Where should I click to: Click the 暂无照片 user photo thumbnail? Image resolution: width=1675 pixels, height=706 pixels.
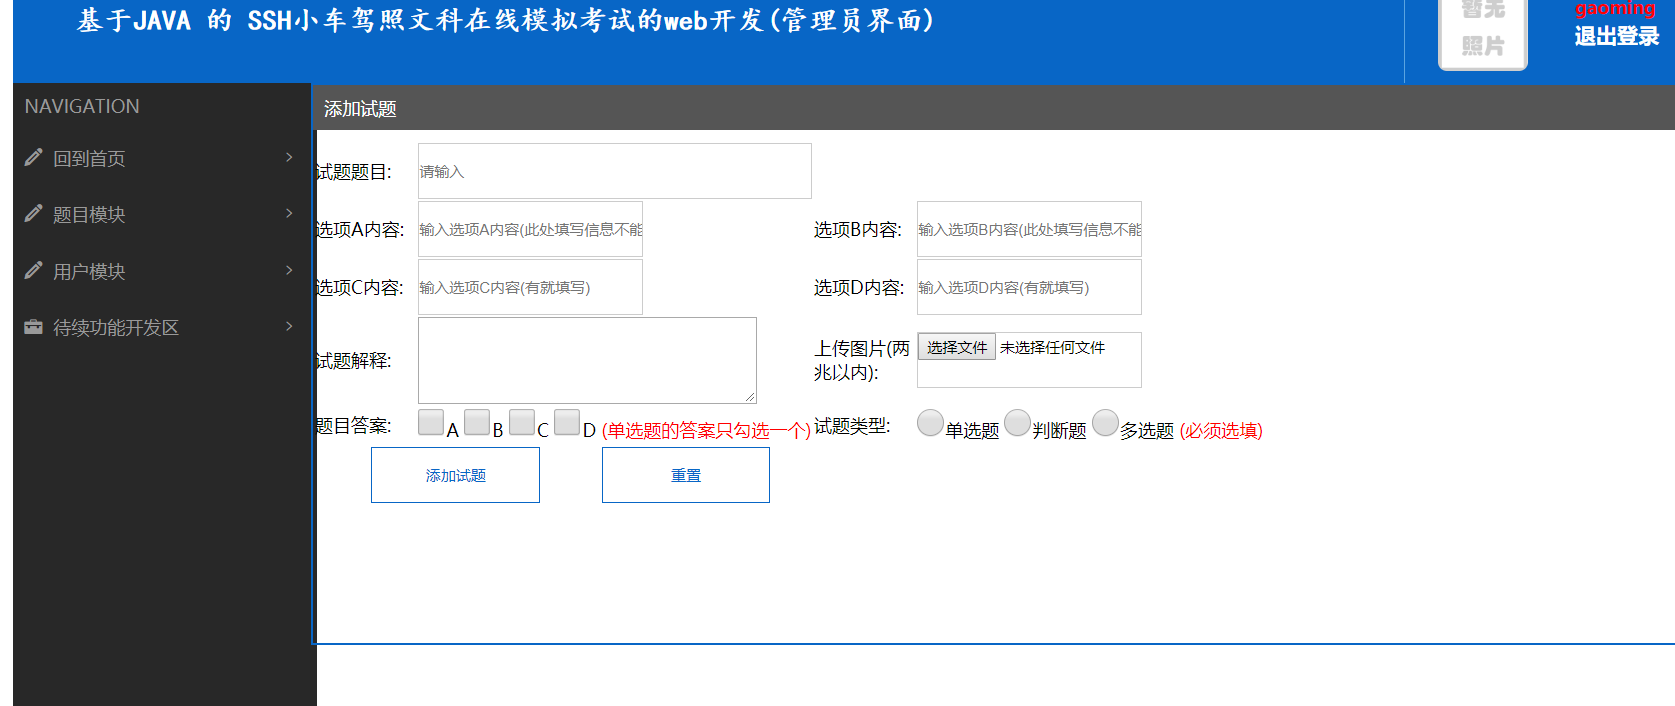pyautogui.click(x=1482, y=33)
